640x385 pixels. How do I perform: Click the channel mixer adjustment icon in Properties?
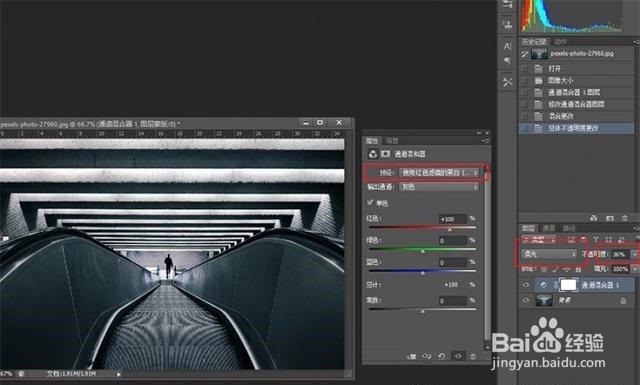[x=373, y=154]
